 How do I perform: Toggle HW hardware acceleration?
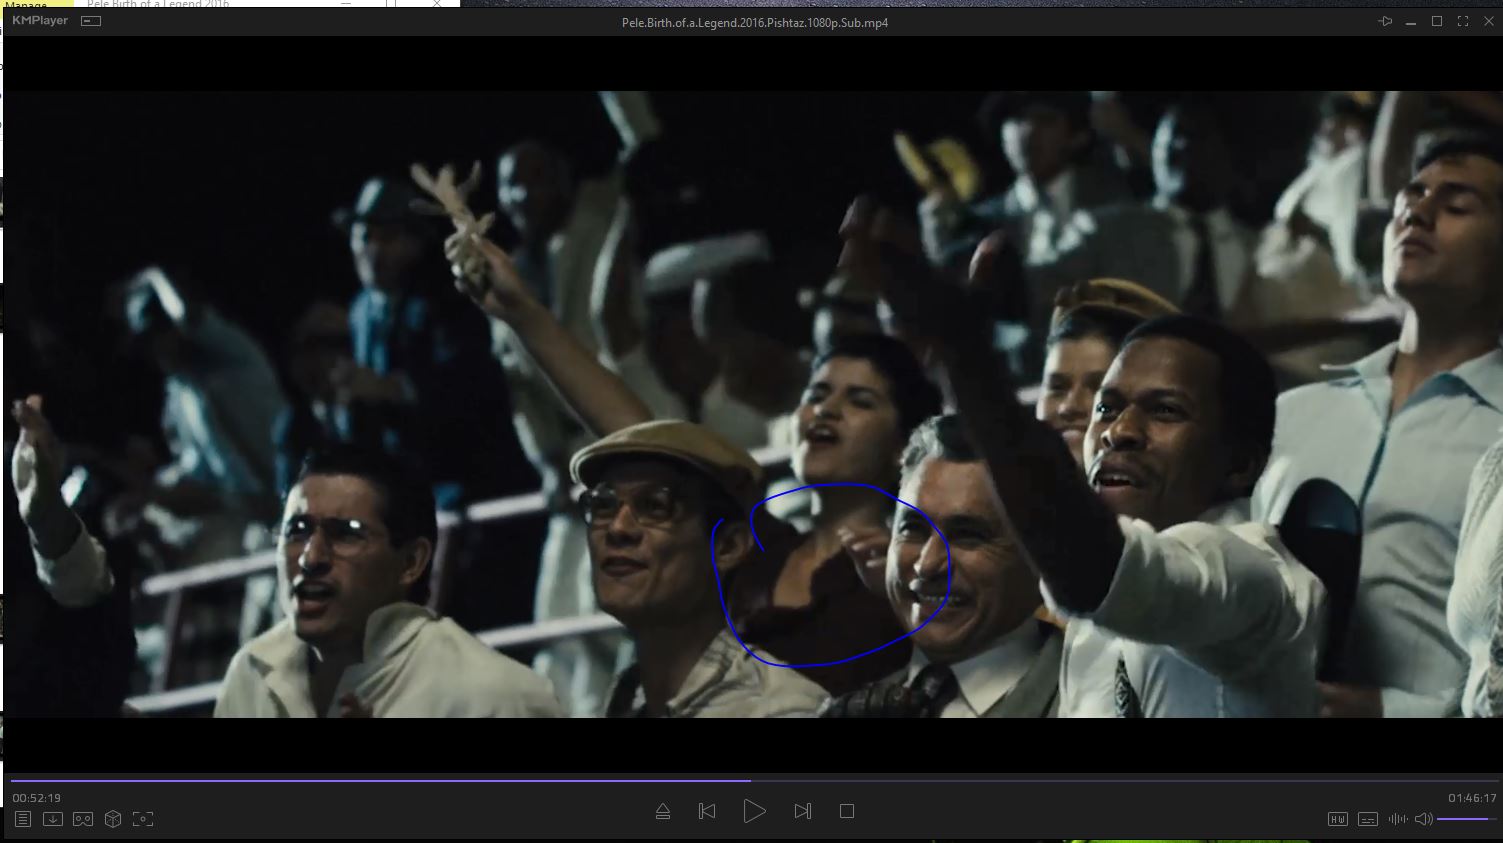coord(1338,819)
